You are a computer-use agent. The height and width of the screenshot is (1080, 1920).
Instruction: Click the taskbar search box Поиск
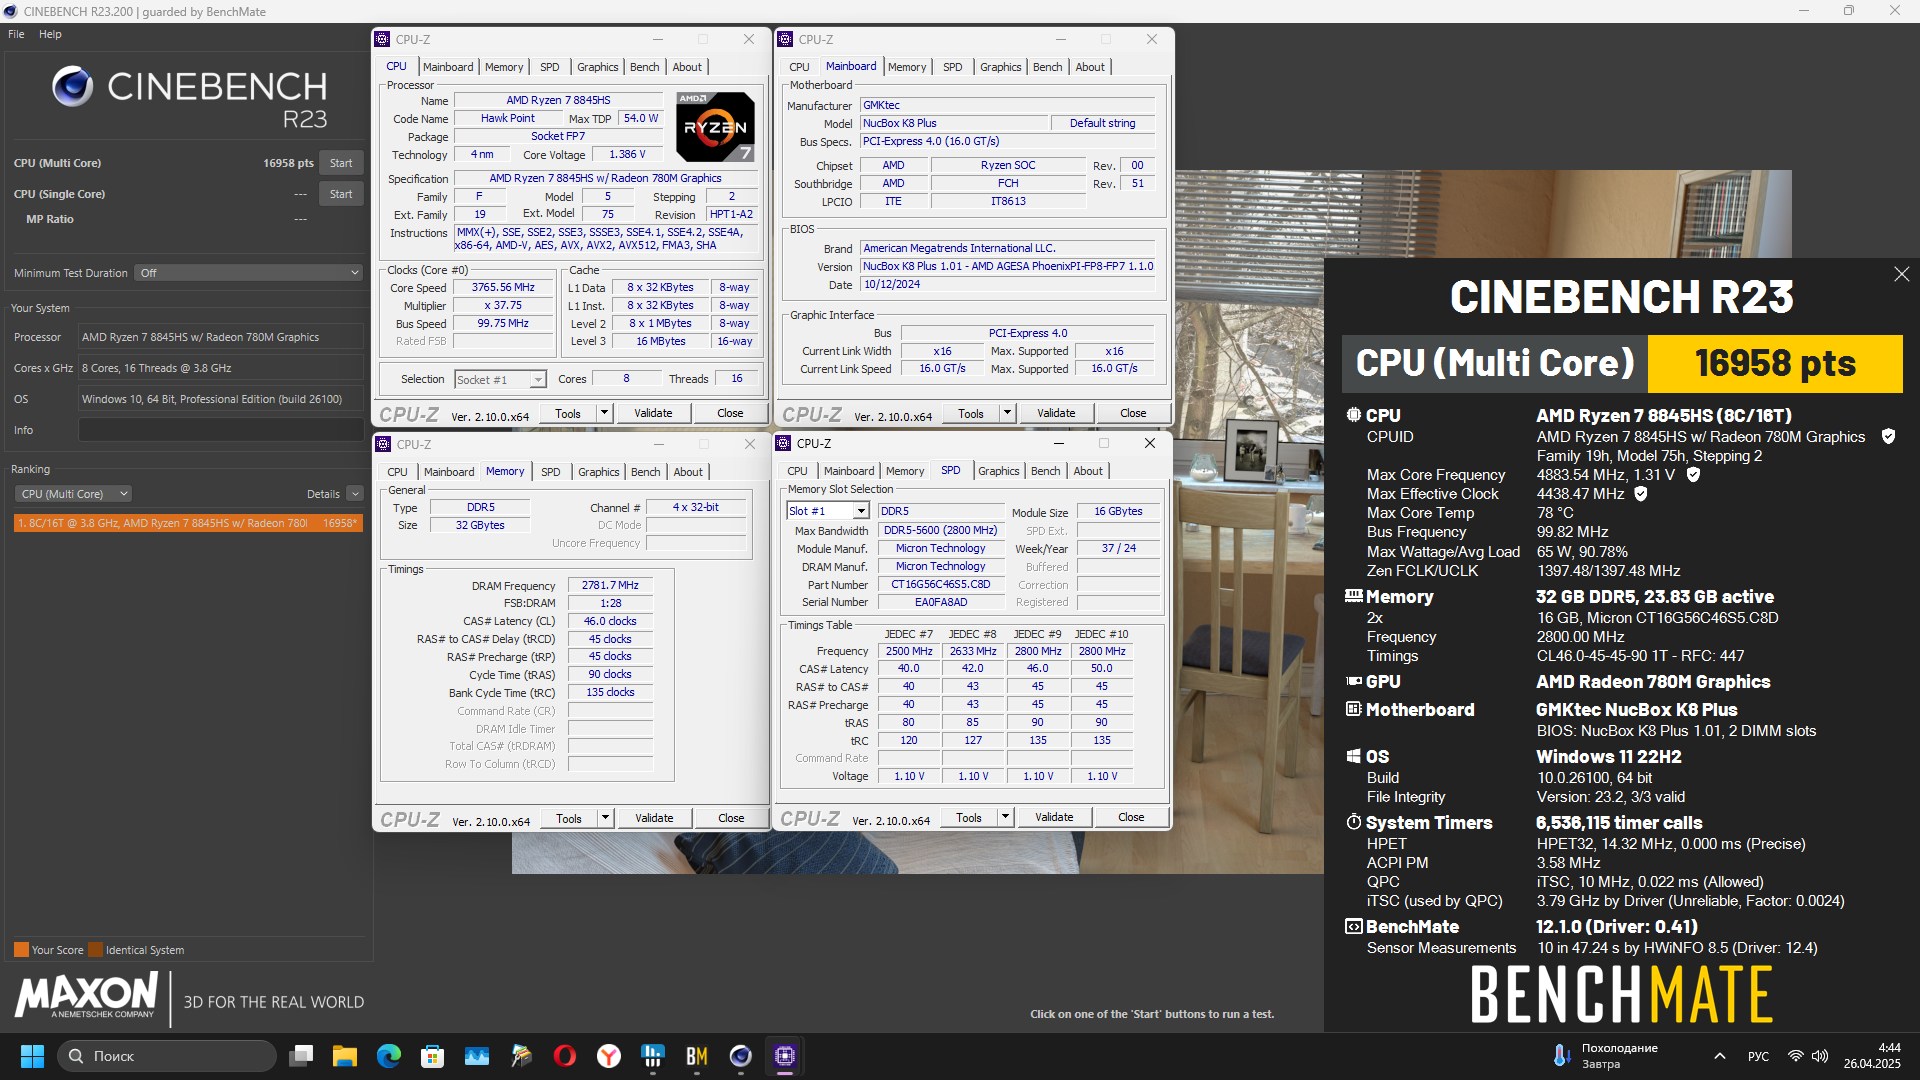[x=167, y=1056]
